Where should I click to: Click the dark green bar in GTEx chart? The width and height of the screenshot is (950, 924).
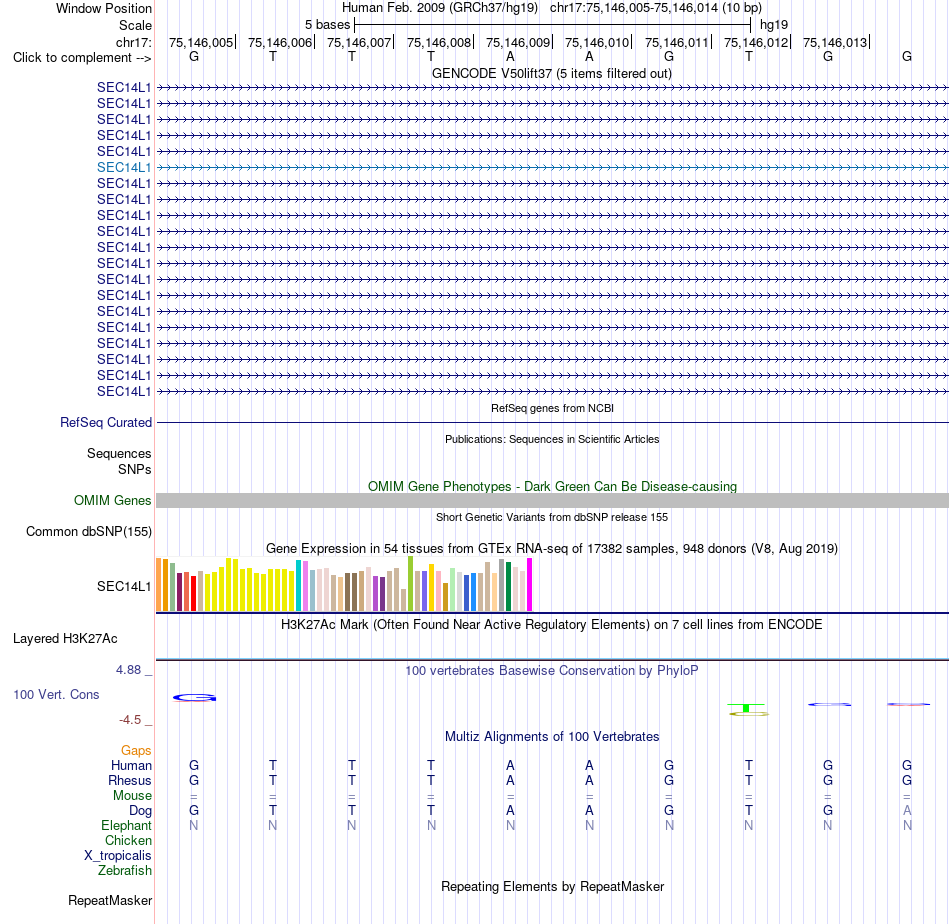click(x=509, y=587)
